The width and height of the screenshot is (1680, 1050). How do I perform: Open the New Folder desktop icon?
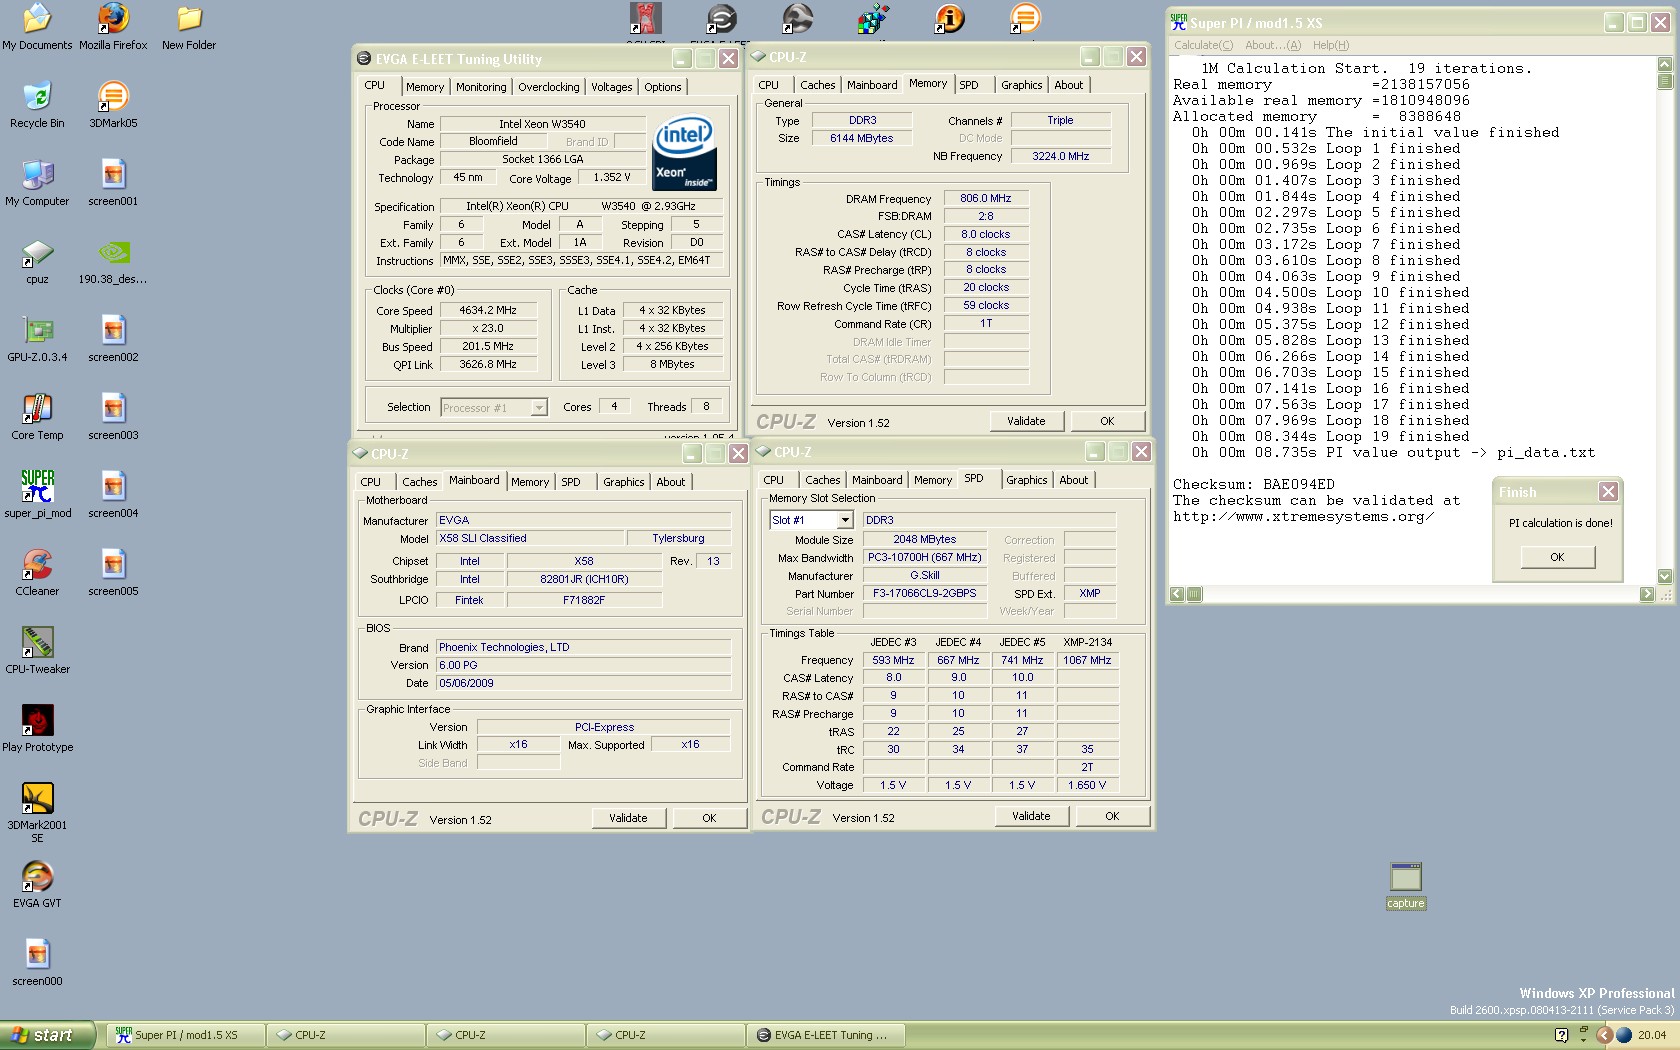coord(189,27)
